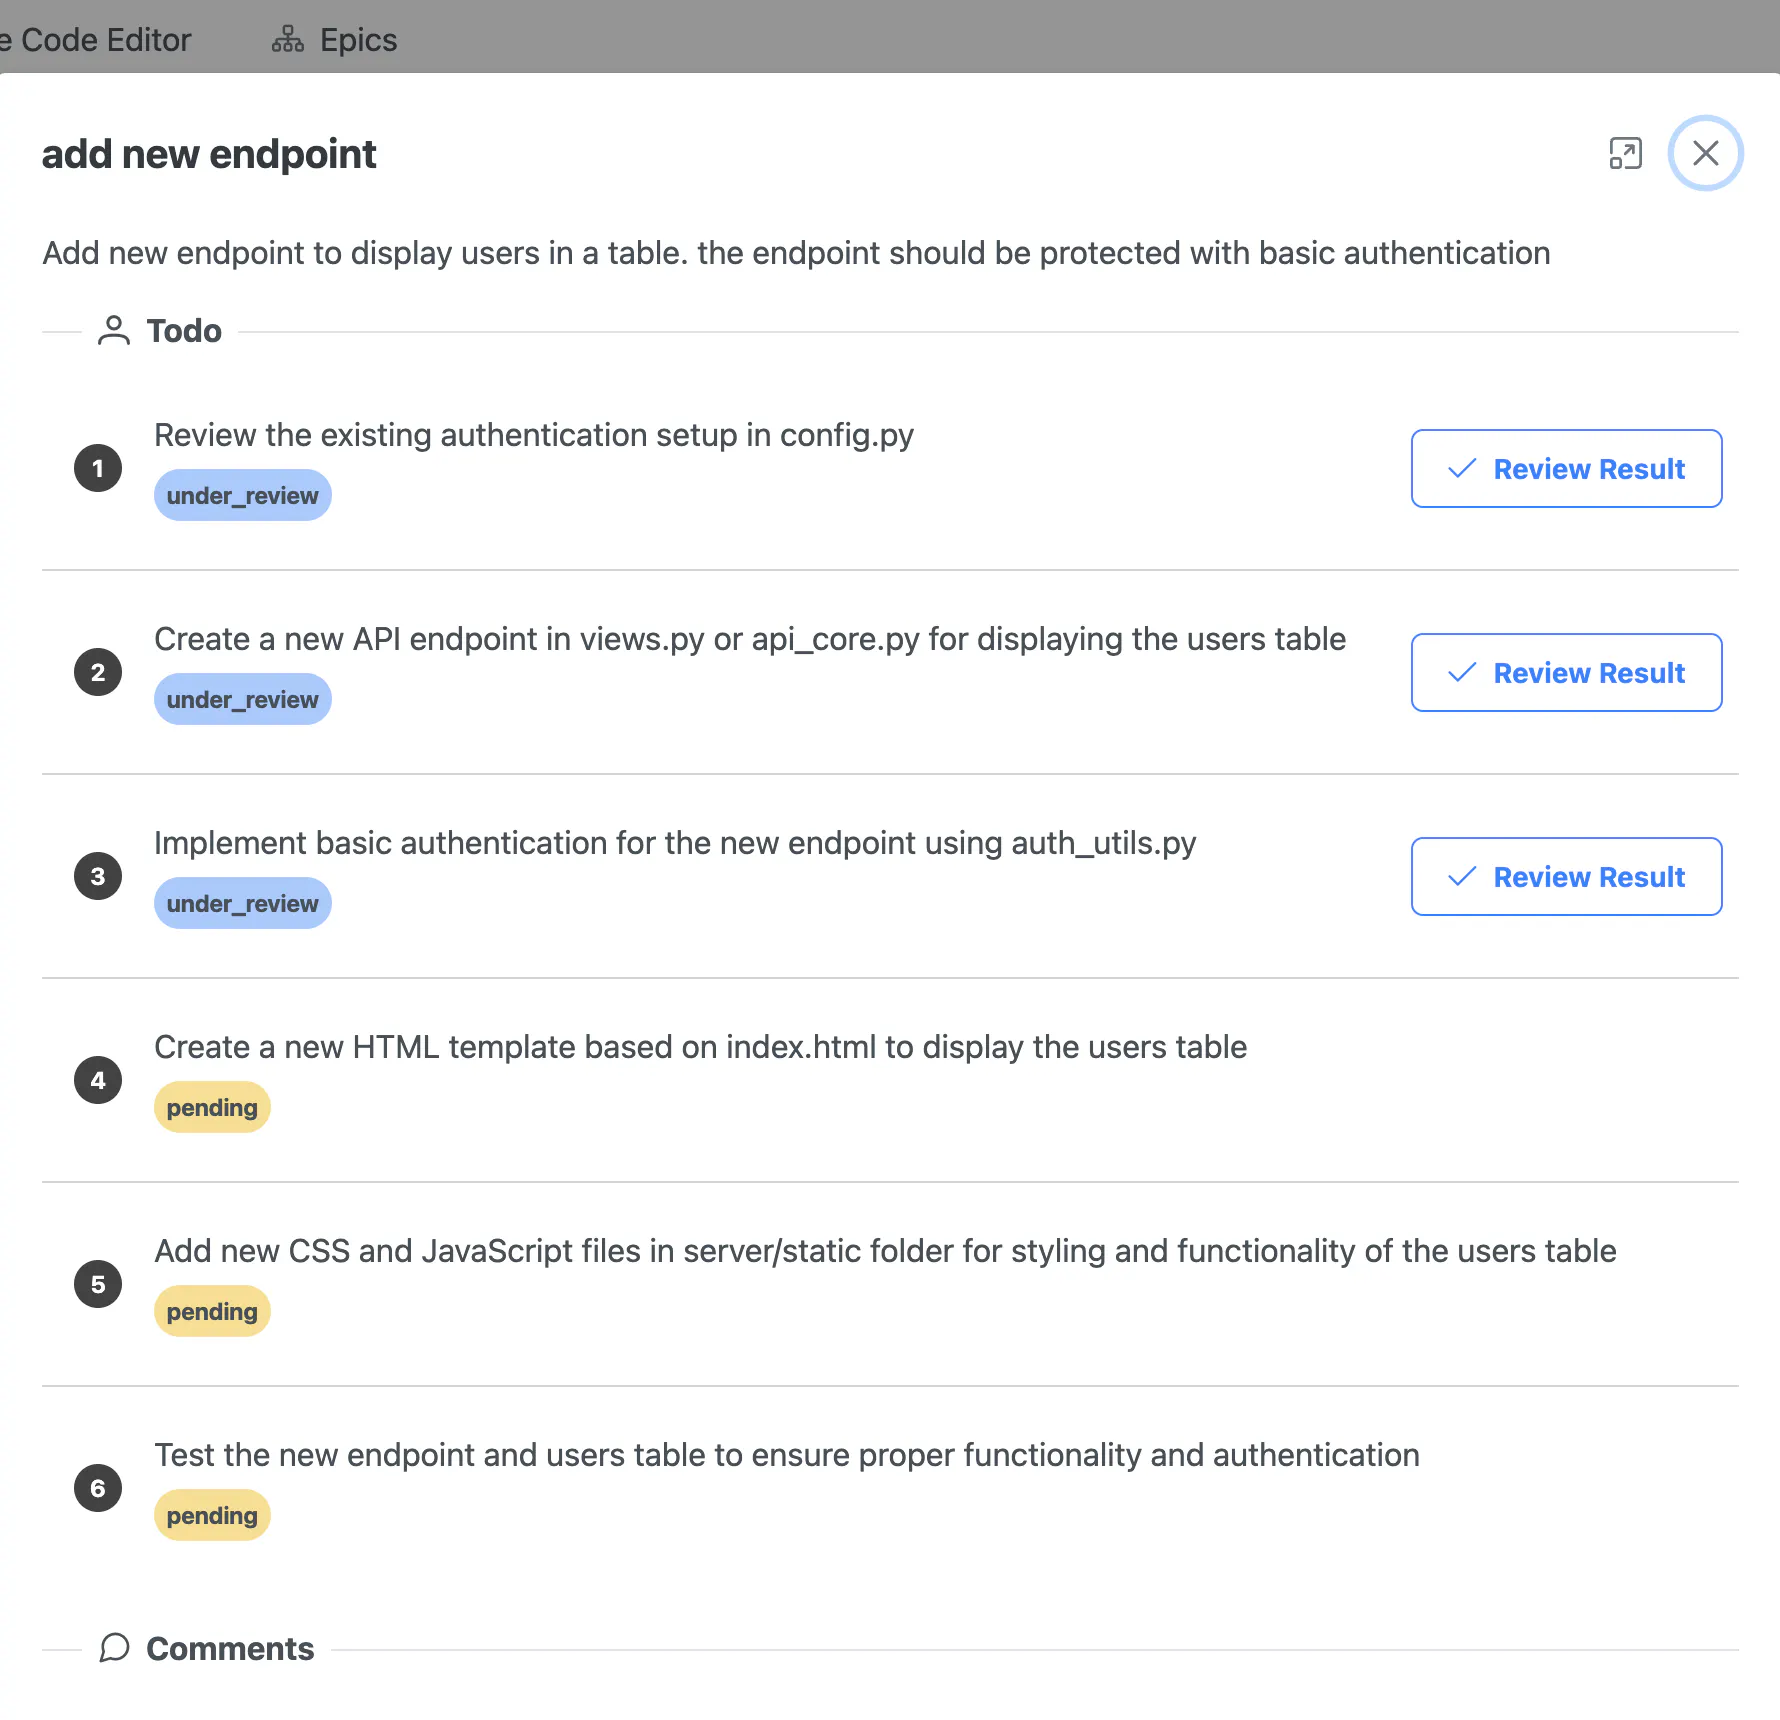The image size is (1780, 1720).
Task: Select step number 5 circle
Action: pyautogui.click(x=98, y=1284)
